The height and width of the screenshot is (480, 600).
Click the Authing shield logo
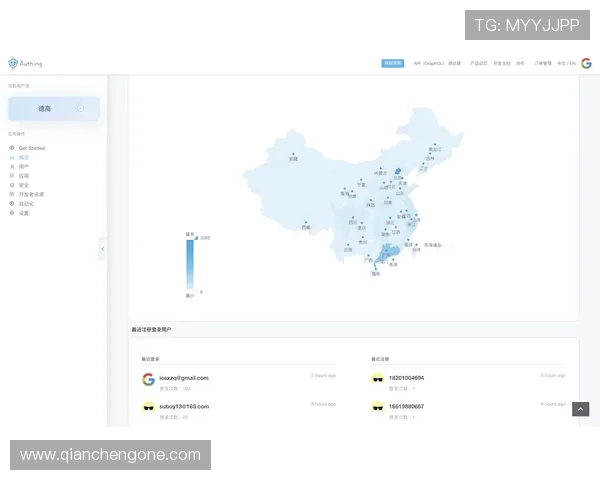(13, 63)
